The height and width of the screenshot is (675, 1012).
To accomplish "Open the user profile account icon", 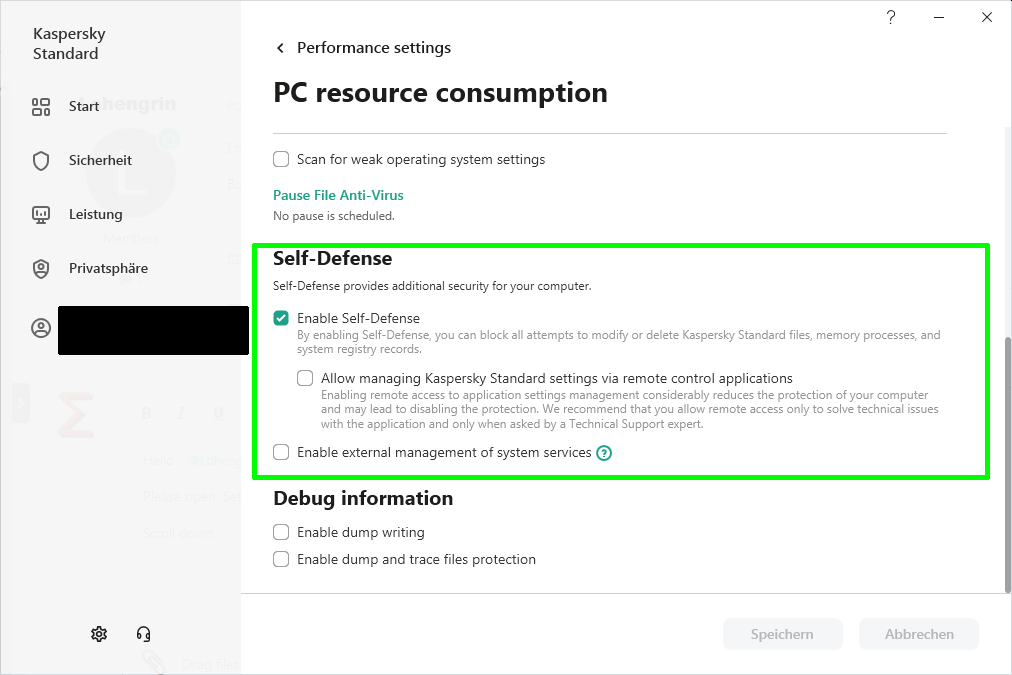I will point(41,328).
